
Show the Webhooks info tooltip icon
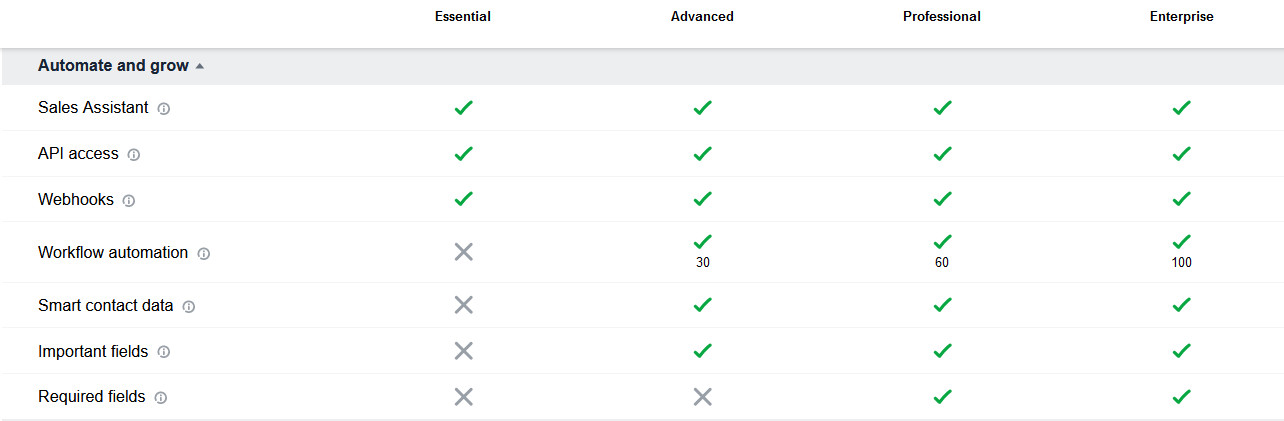(129, 200)
